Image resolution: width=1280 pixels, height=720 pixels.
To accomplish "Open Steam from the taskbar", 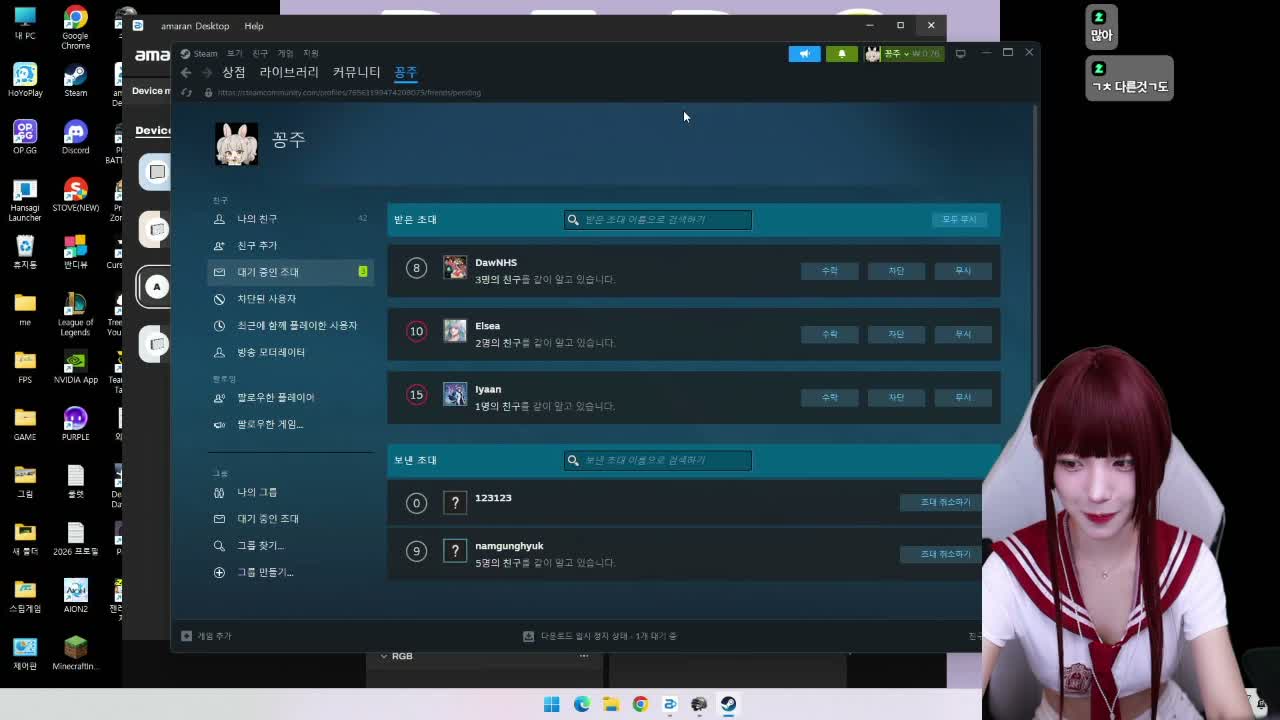I will click(x=728, y=704).
